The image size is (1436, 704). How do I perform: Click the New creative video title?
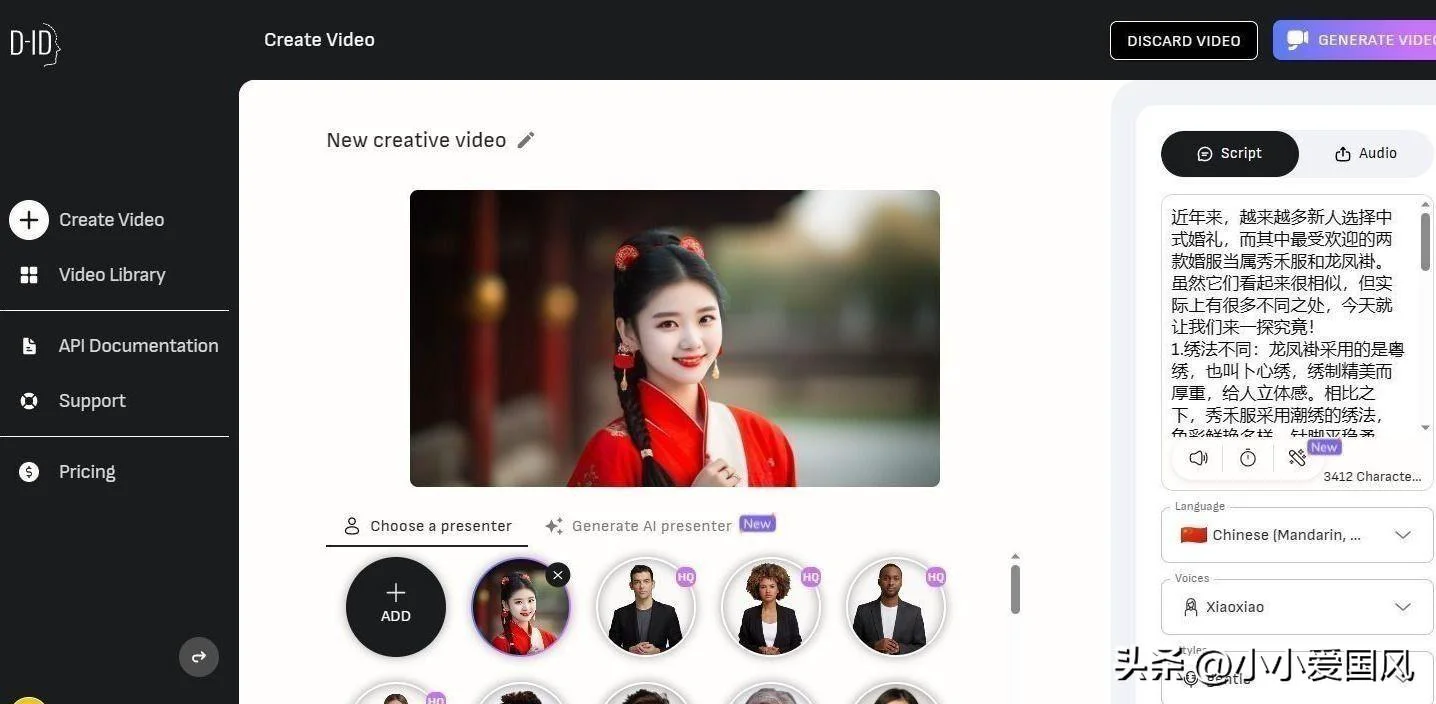(x=416, y=140)
